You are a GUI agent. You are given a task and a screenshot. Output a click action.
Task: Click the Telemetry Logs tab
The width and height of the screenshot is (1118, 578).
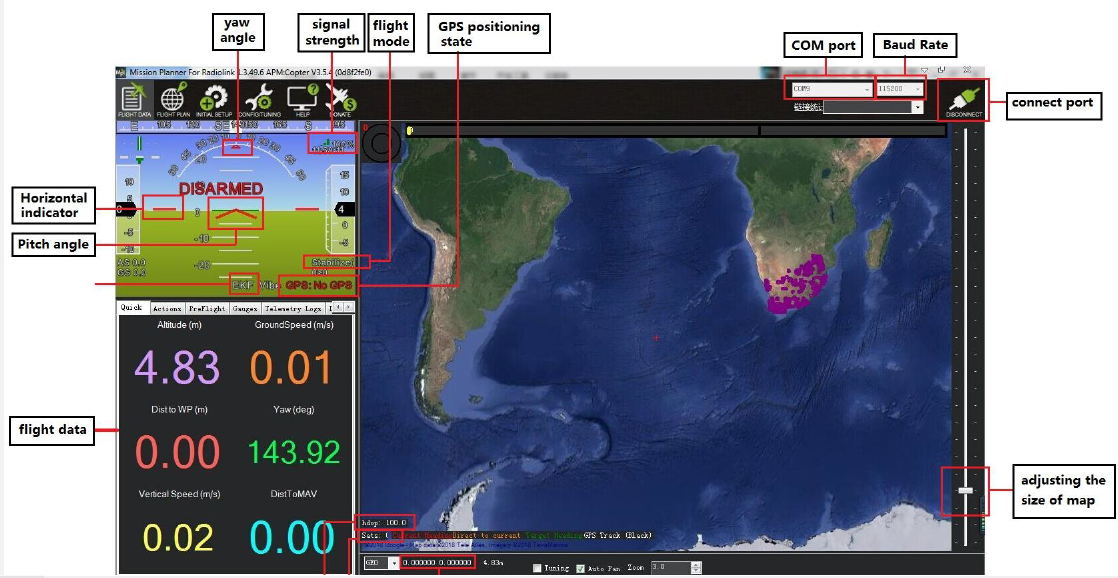(295, 308)
